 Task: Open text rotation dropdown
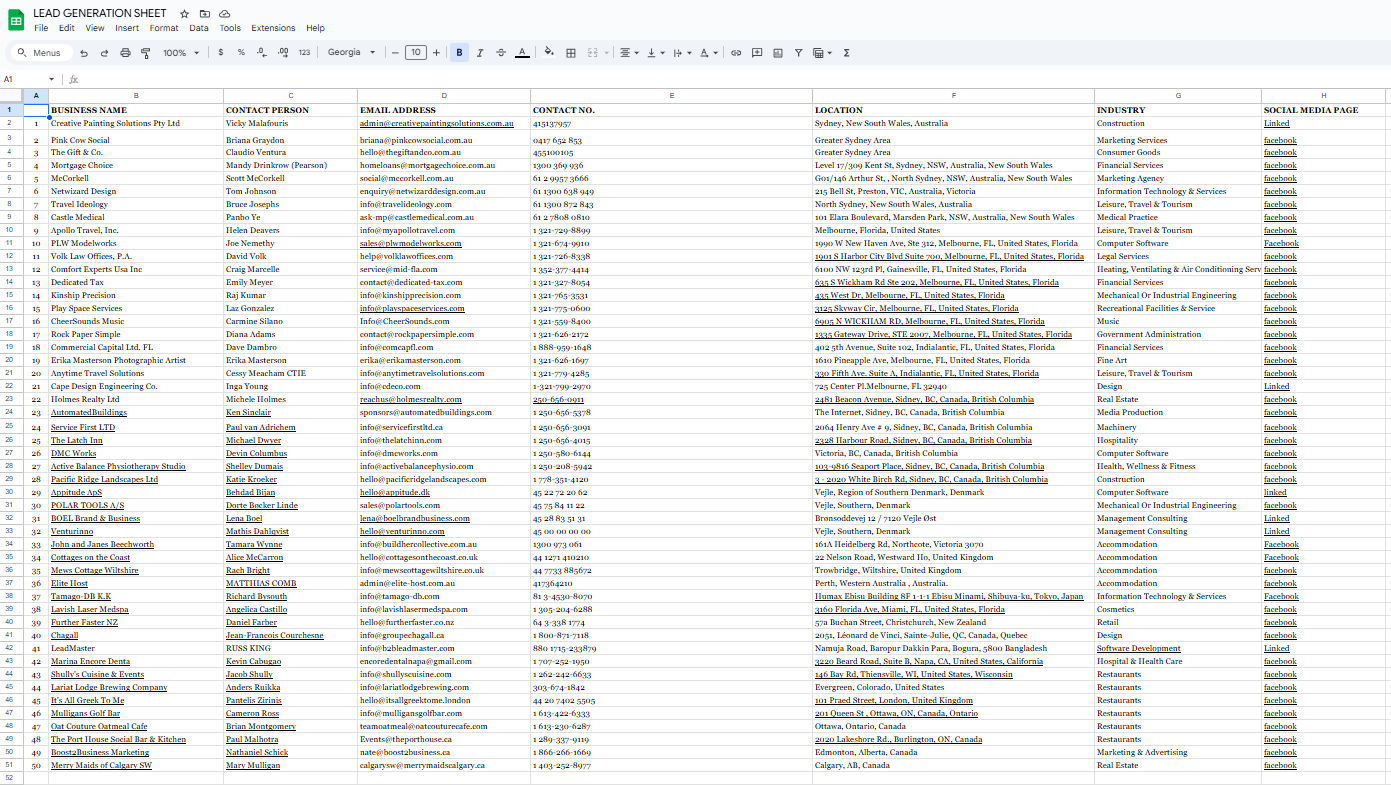click(x=709, y=53)
